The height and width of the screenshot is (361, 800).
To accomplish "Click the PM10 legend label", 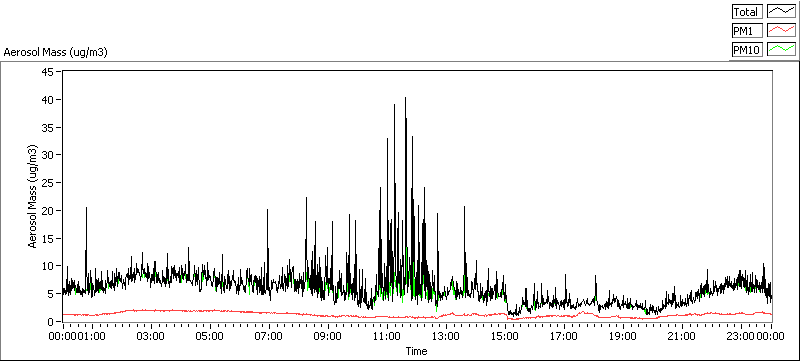I will point(747,49).
